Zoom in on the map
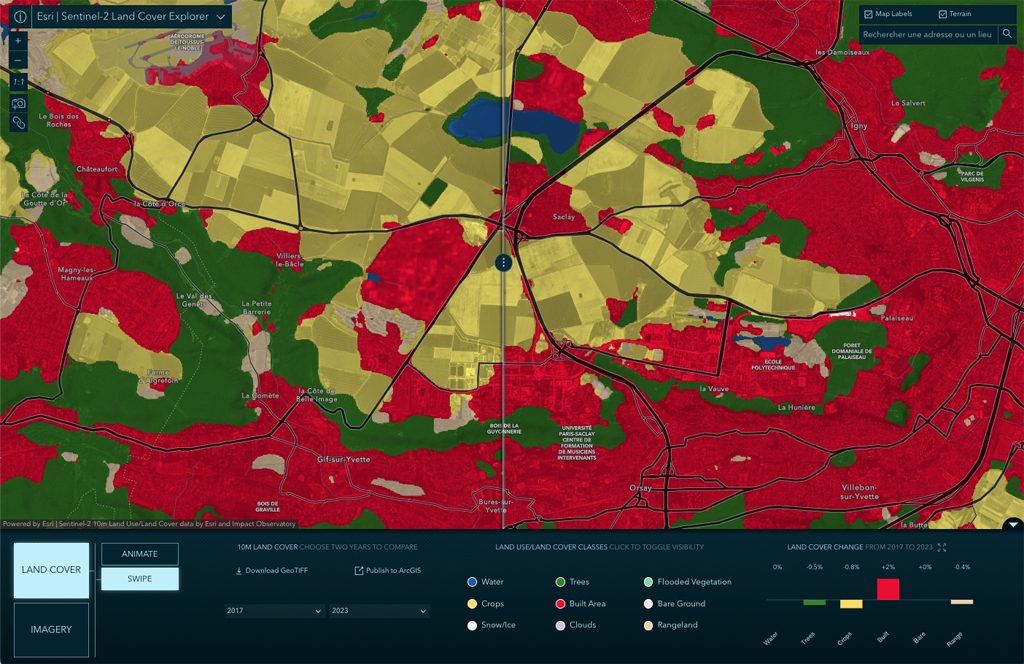The height and width of the screenshot is (664, 1024). click(18, 42)
